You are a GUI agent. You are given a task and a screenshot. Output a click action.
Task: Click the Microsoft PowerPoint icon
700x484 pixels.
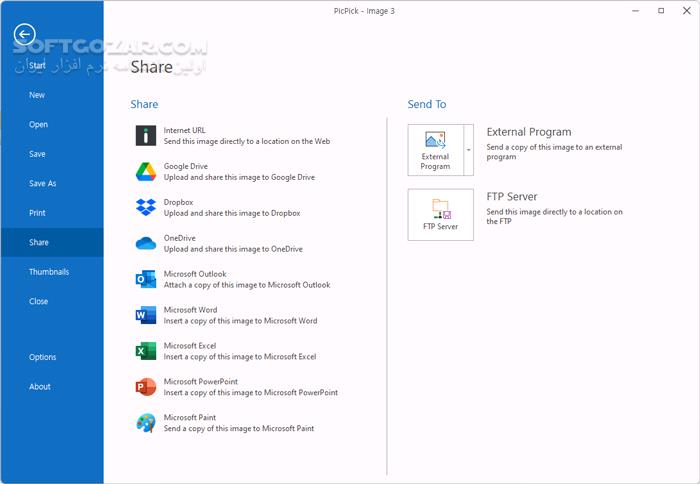click(x=146, y=387)
